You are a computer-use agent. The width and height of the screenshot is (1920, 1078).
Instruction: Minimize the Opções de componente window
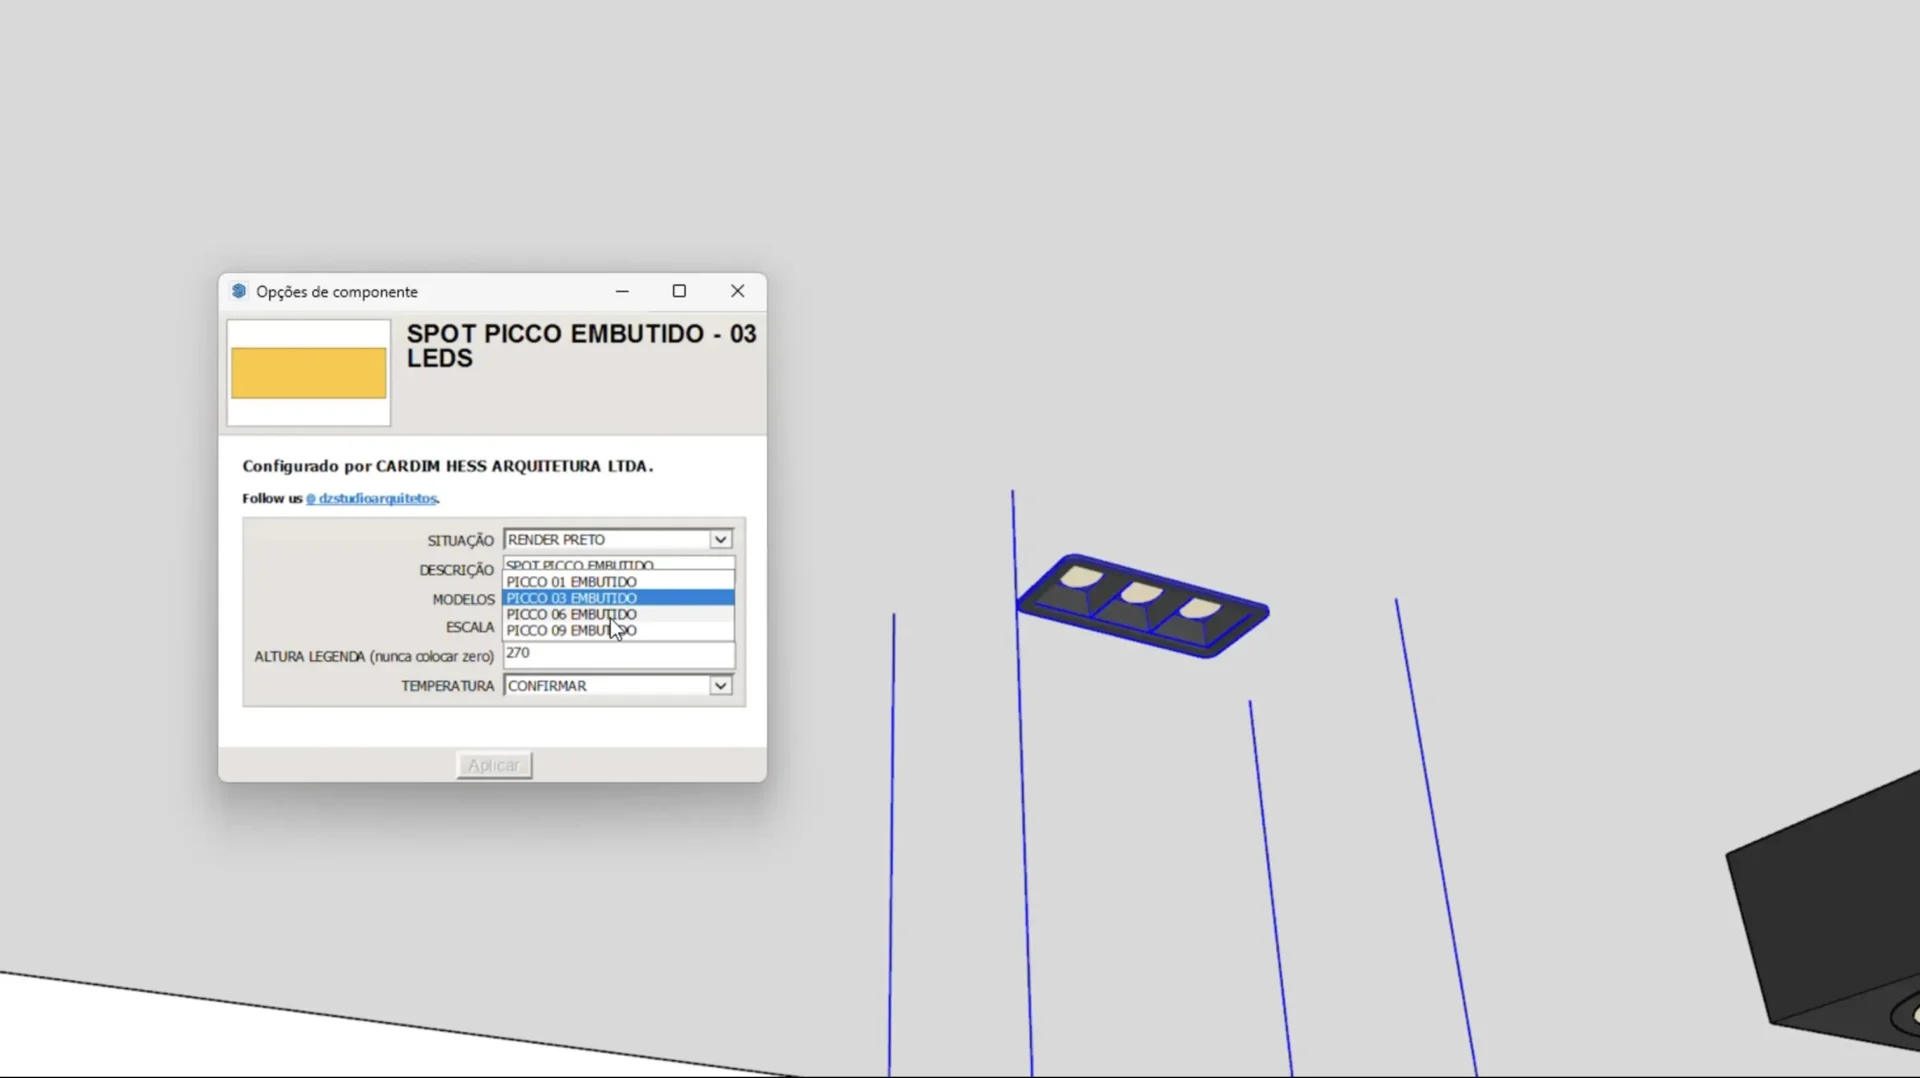(622, 291)
